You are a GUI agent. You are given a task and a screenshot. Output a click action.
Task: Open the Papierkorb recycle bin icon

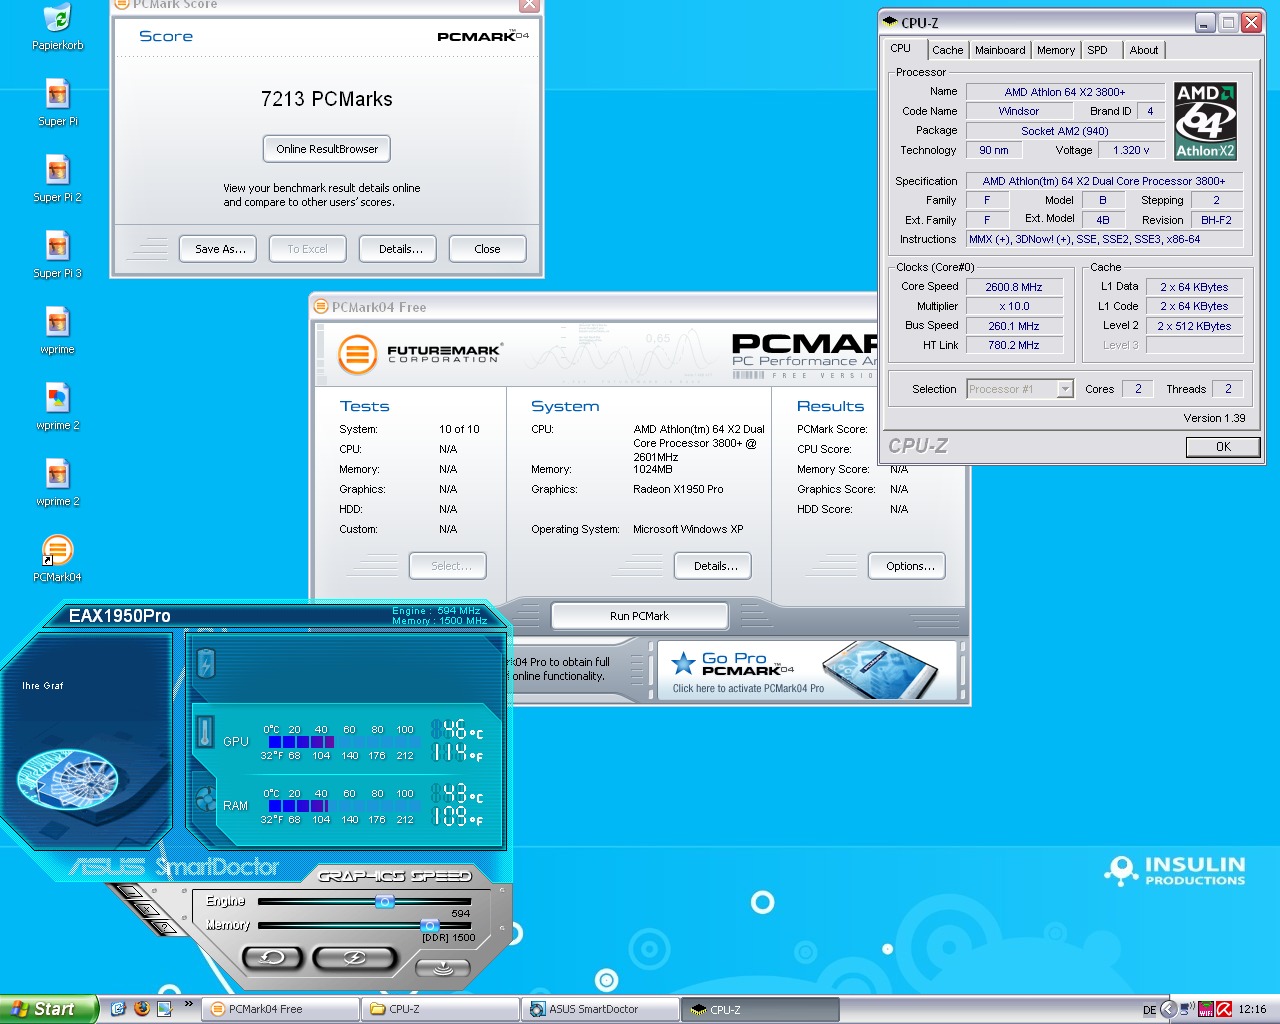tap(58, 27)
